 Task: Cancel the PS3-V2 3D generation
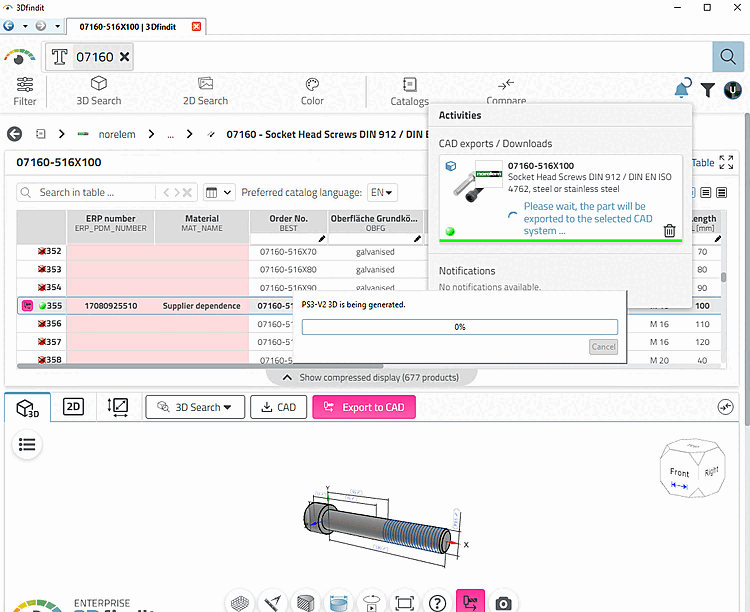tap(603, 346)
